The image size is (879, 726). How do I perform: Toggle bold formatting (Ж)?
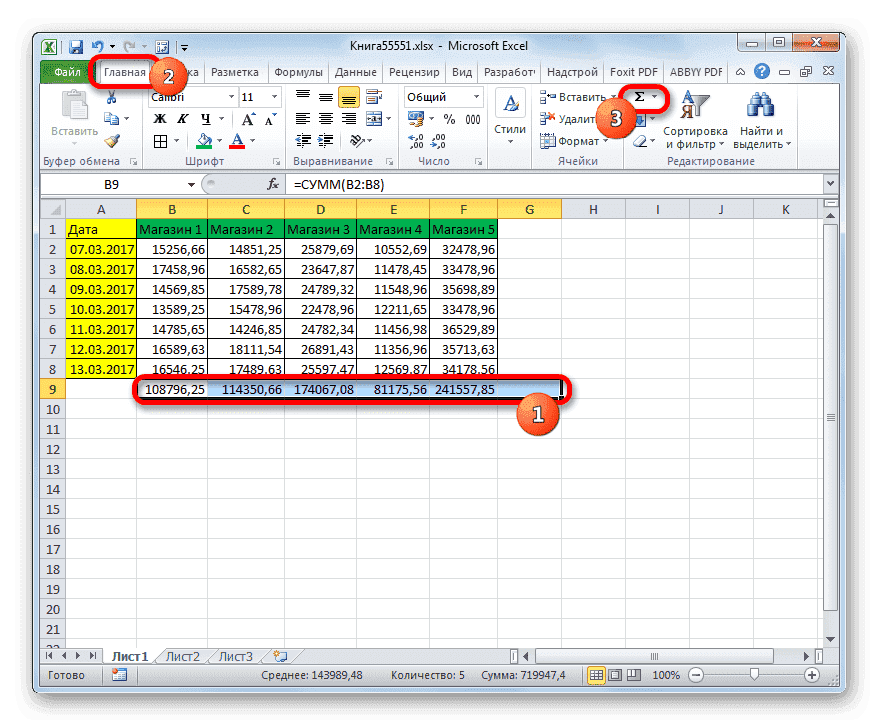159,117
